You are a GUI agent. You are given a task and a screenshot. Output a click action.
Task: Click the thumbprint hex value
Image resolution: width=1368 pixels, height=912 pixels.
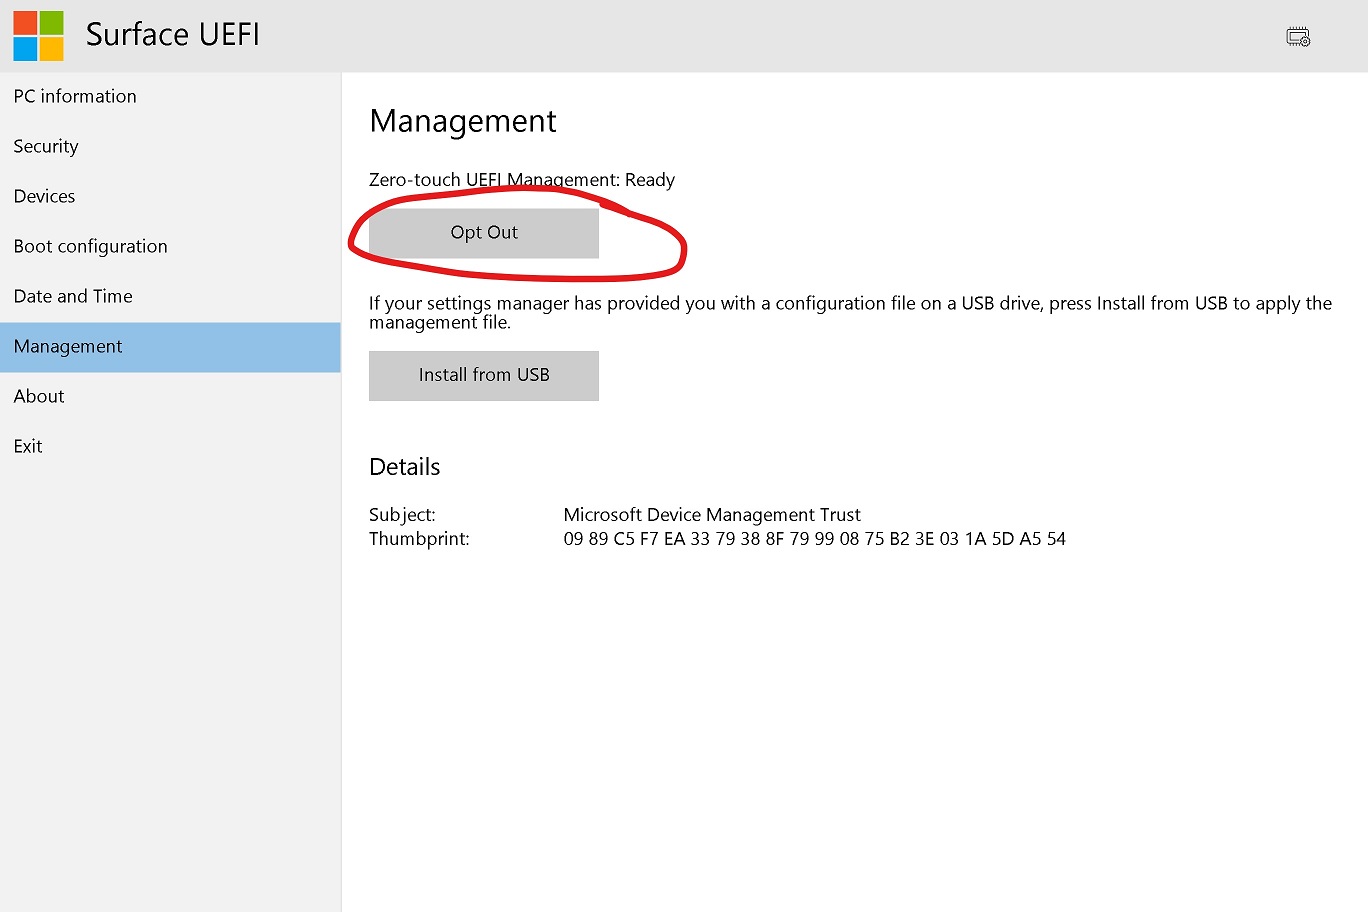click(x=815, y=539)
